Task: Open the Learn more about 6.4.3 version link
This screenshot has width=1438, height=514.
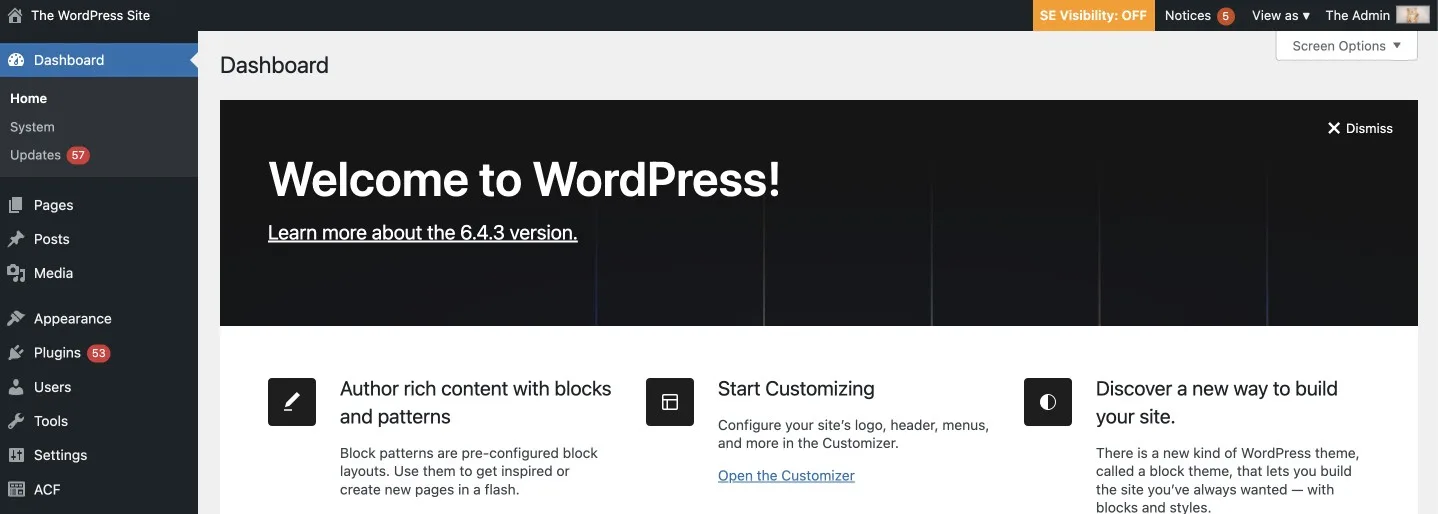Action: tap(423, 233)
